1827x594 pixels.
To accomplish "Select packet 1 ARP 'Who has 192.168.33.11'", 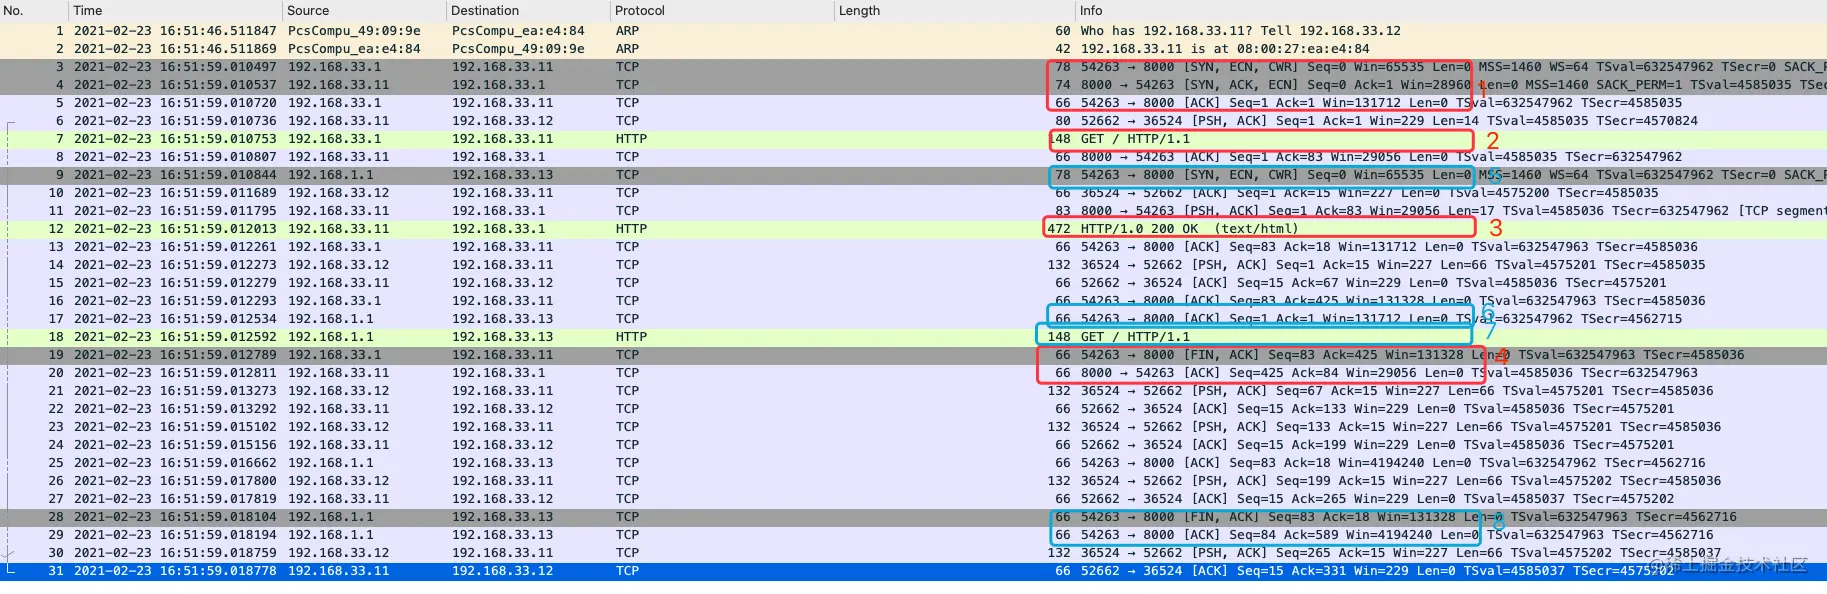I will (913, 31).
